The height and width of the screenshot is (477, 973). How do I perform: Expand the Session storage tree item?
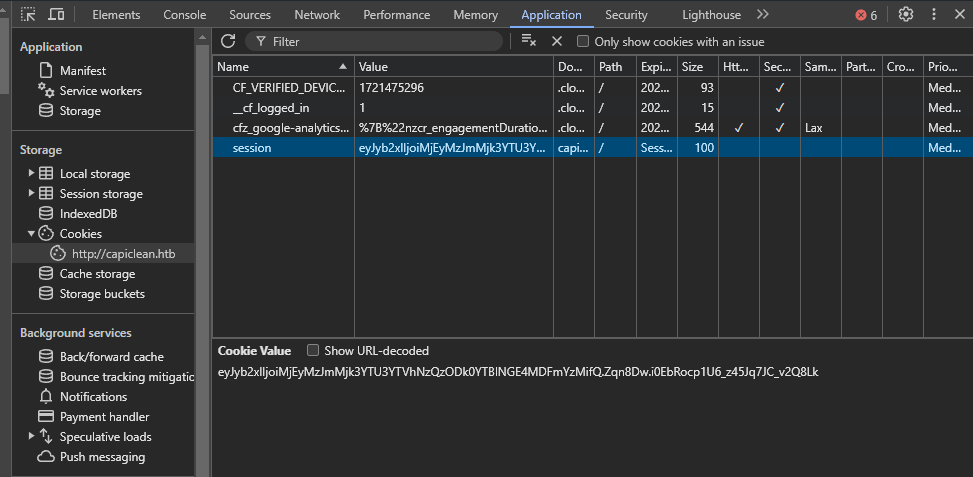tap(32, 194)
